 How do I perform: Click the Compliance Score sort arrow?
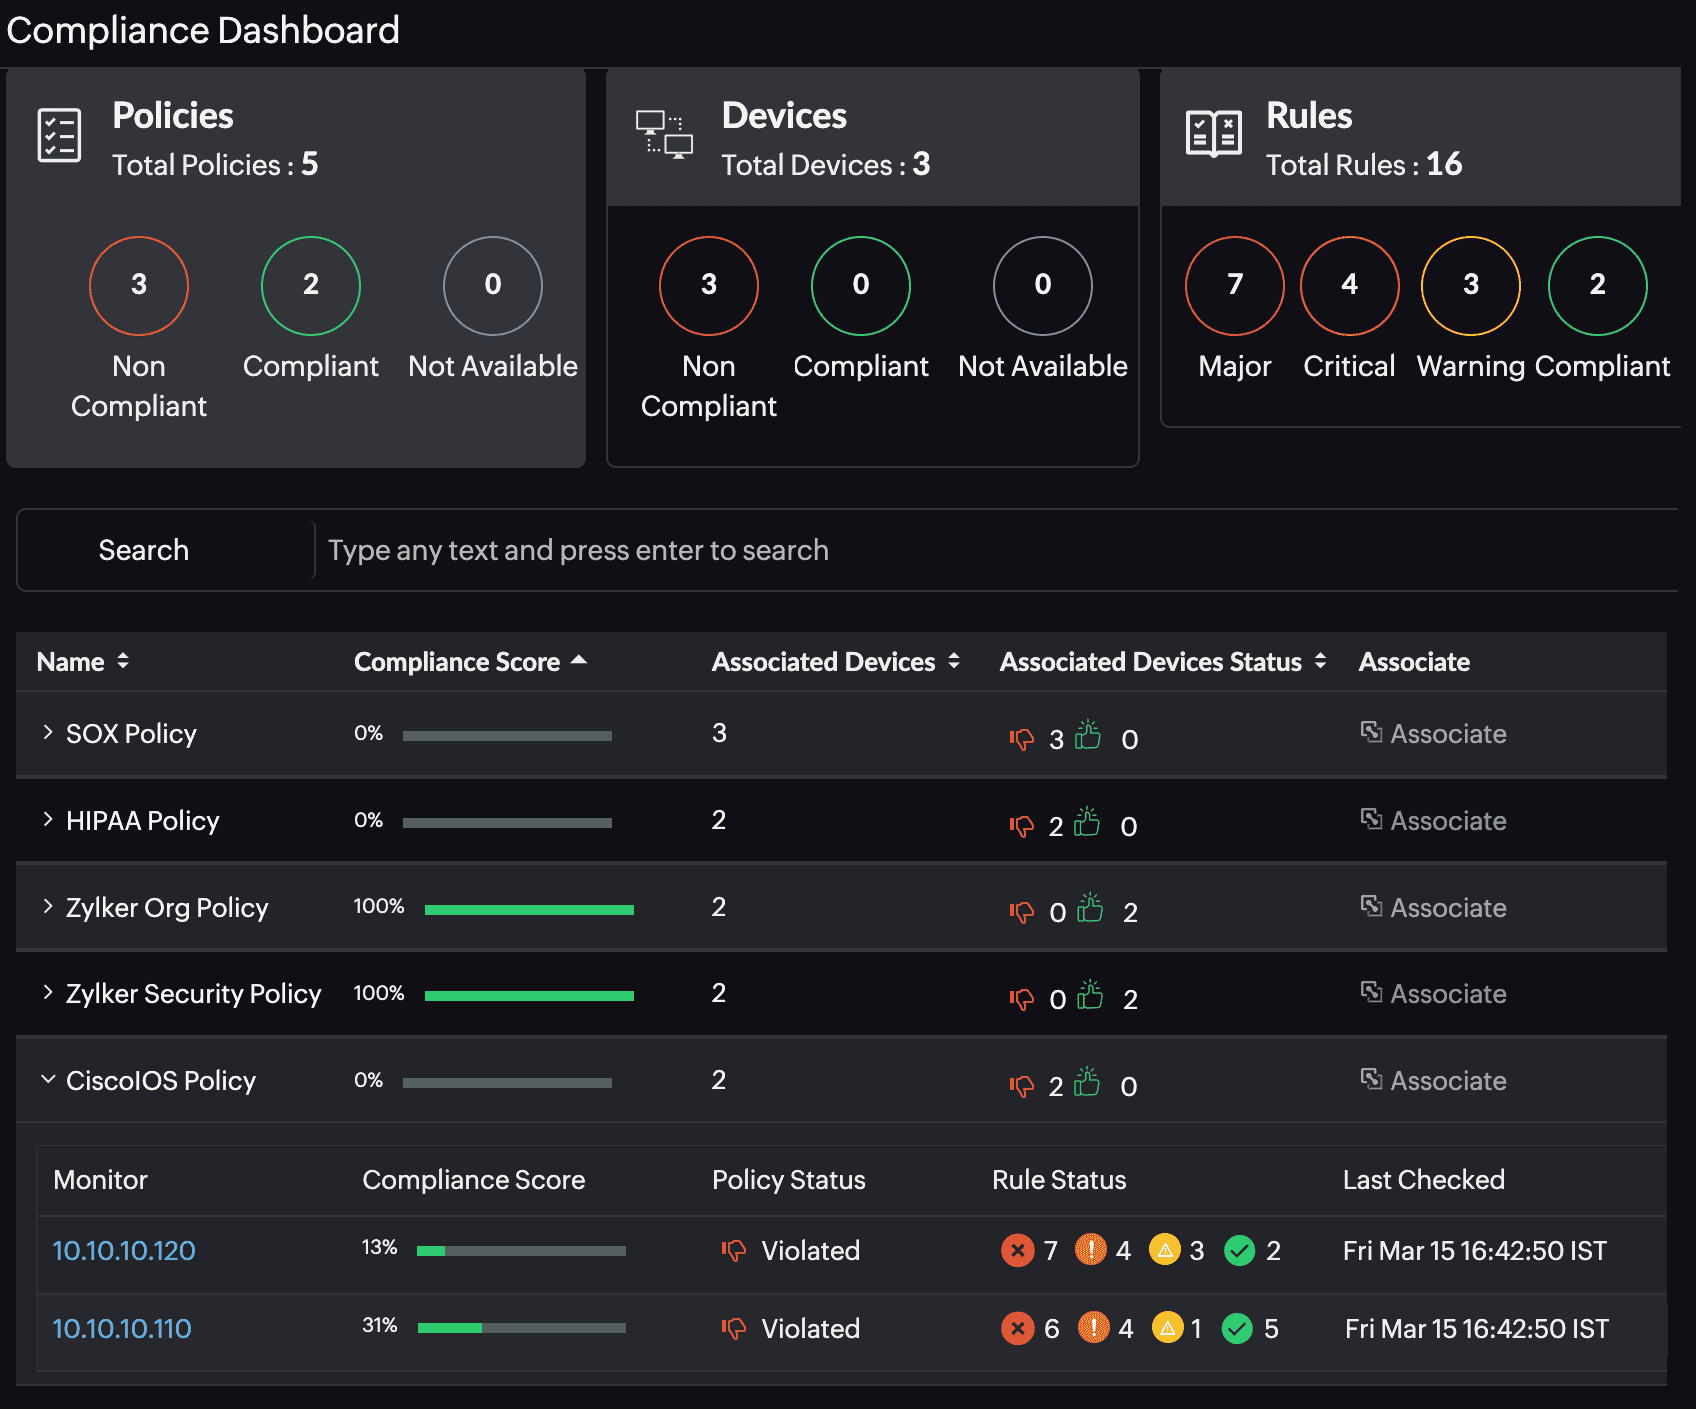580,661
